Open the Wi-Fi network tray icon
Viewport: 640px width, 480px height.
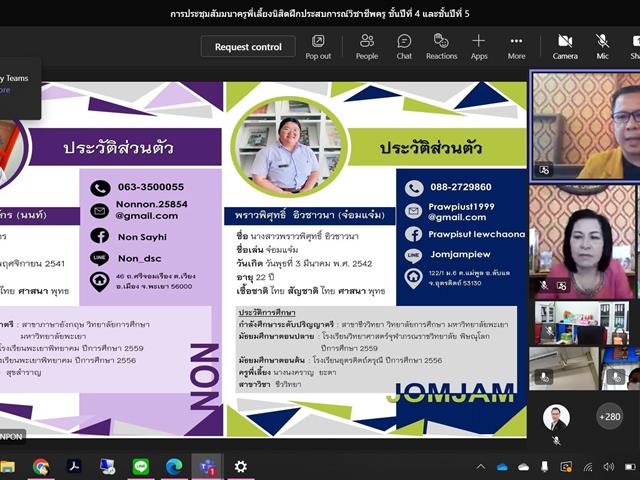tap(588, 467)
